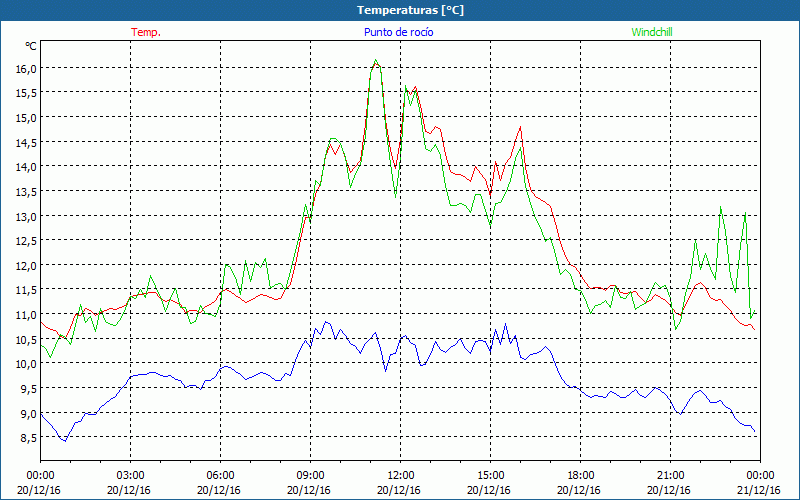Screen dimensions: 800x500
Task: Click the 09:00 time axis label
Action: [x=310, y=476]
